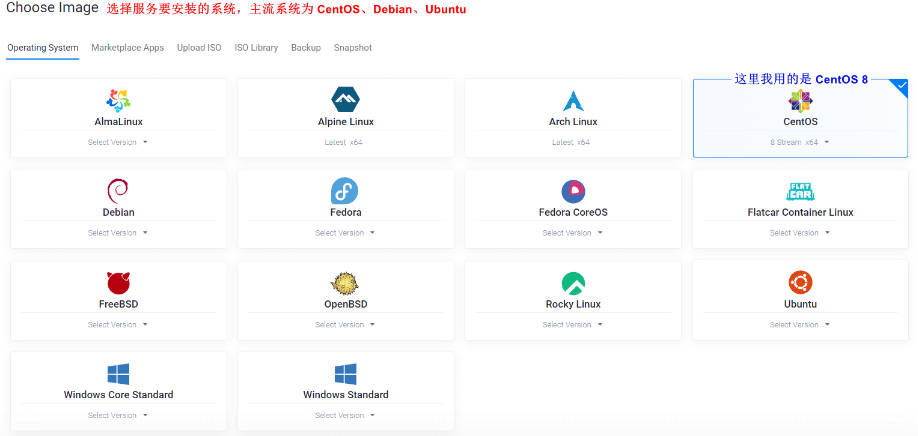The image size is (918, 436).
Task: Choose the Rocky Linux green logo
Action: click(573, 283)
